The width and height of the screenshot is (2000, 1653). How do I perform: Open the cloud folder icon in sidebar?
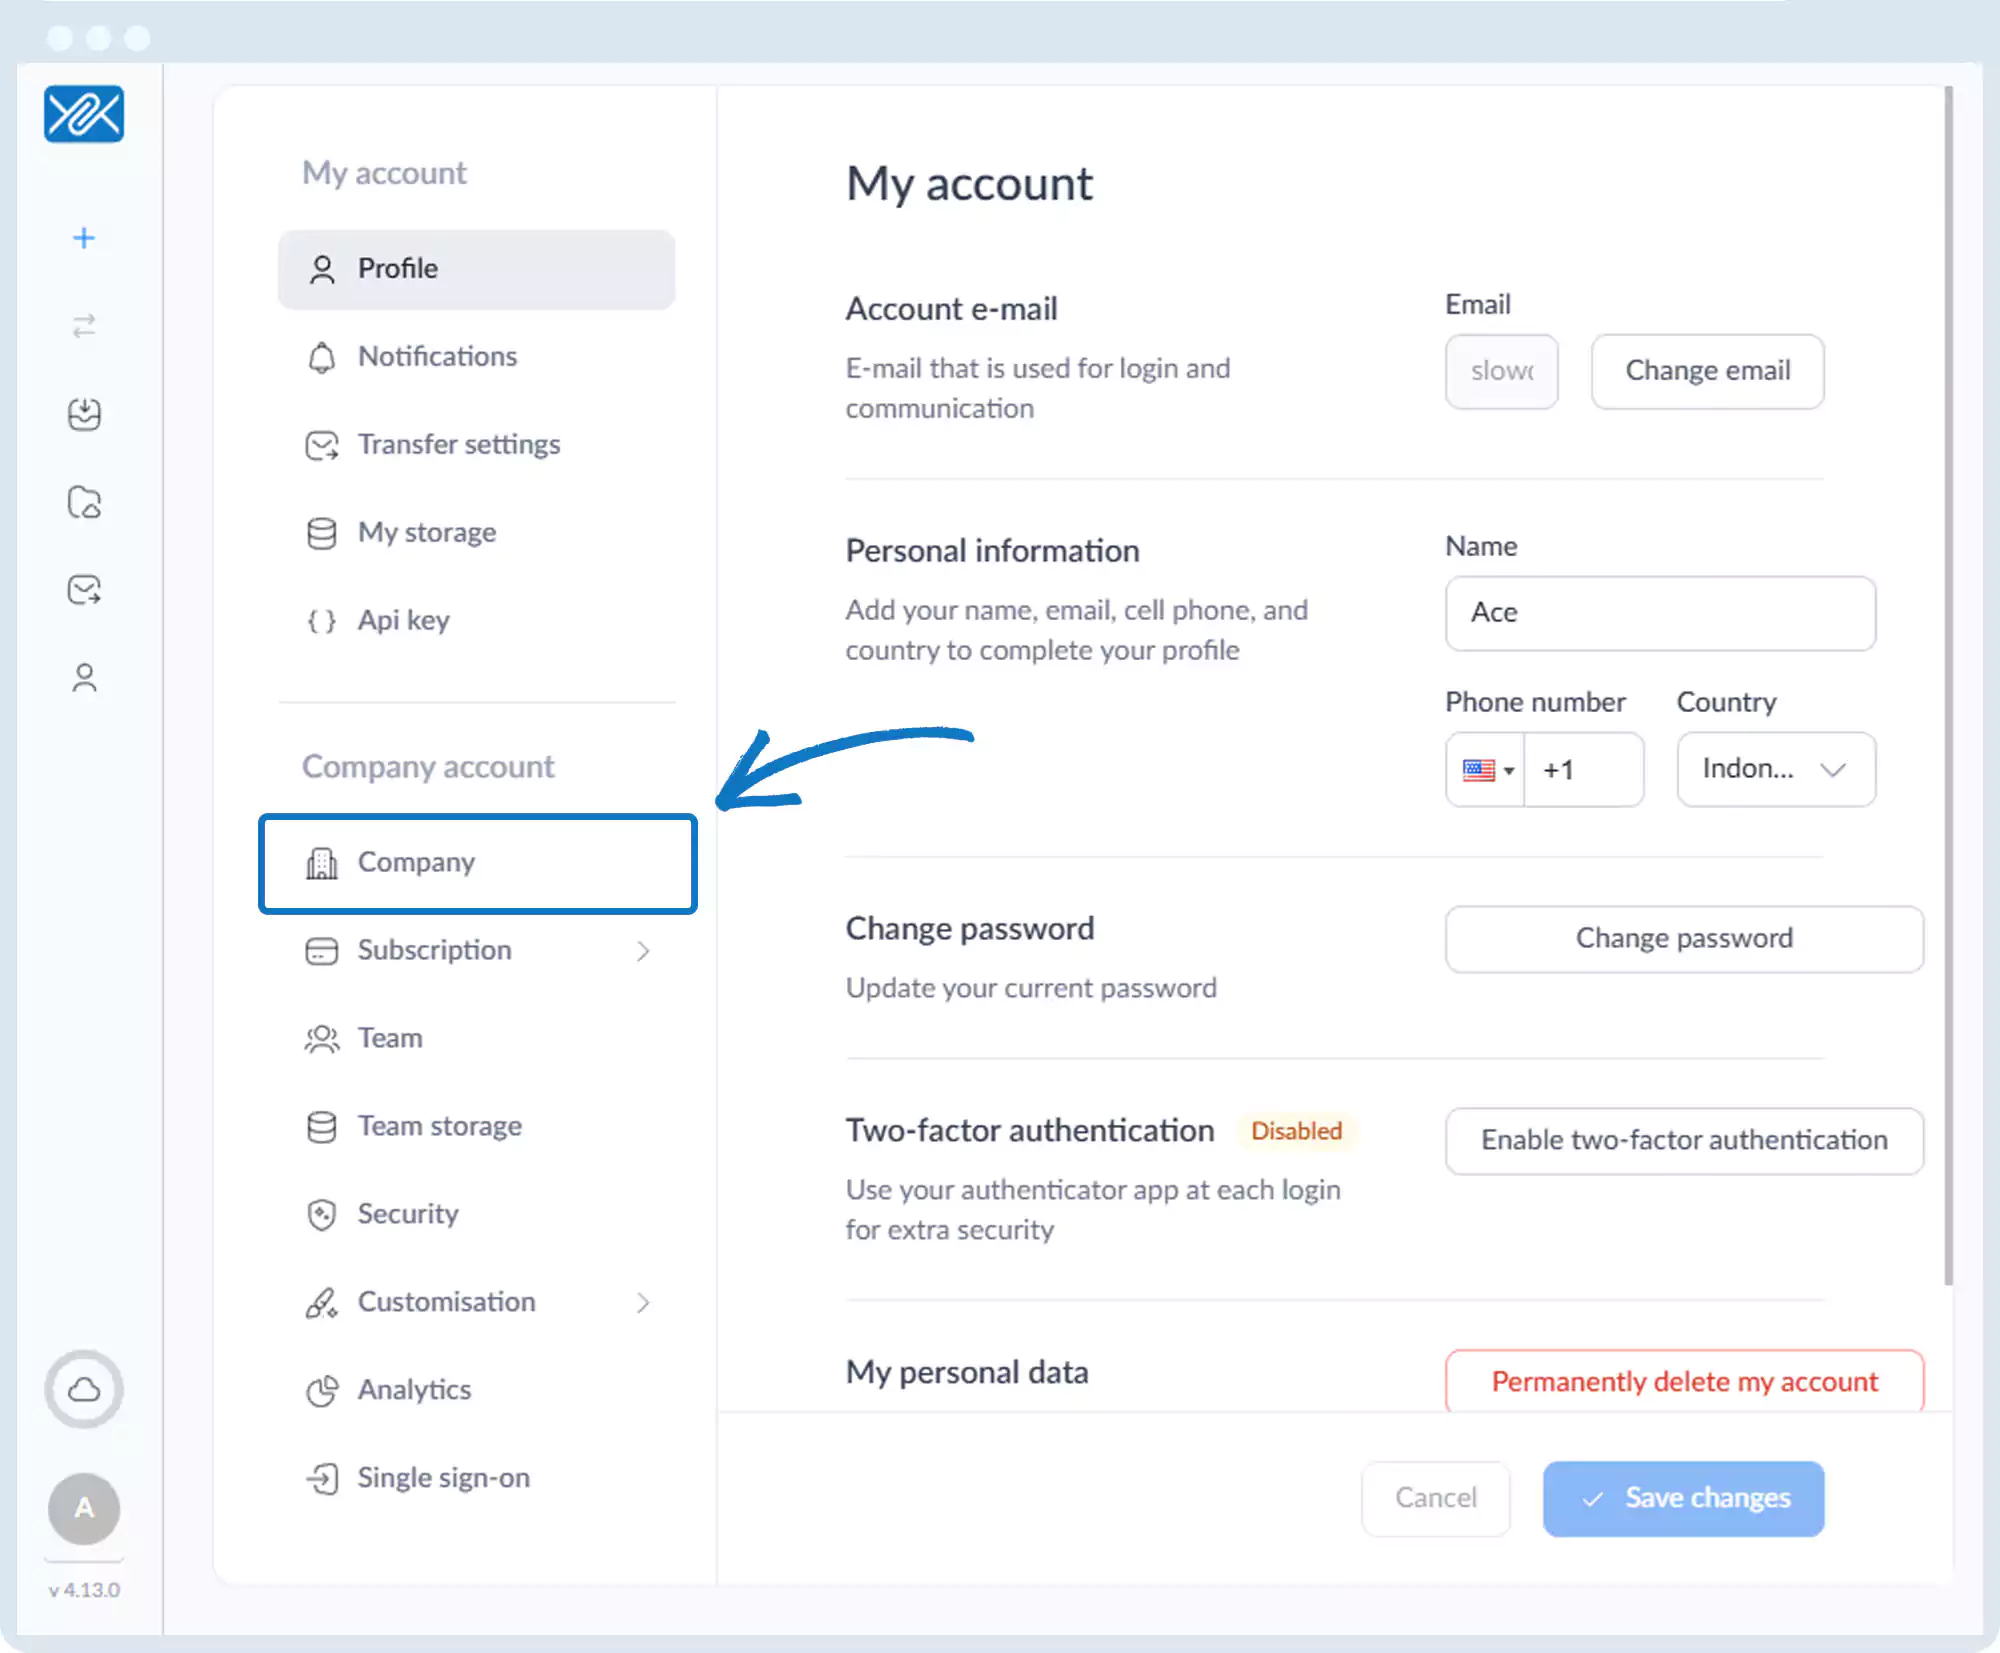(x=84, y=502)
